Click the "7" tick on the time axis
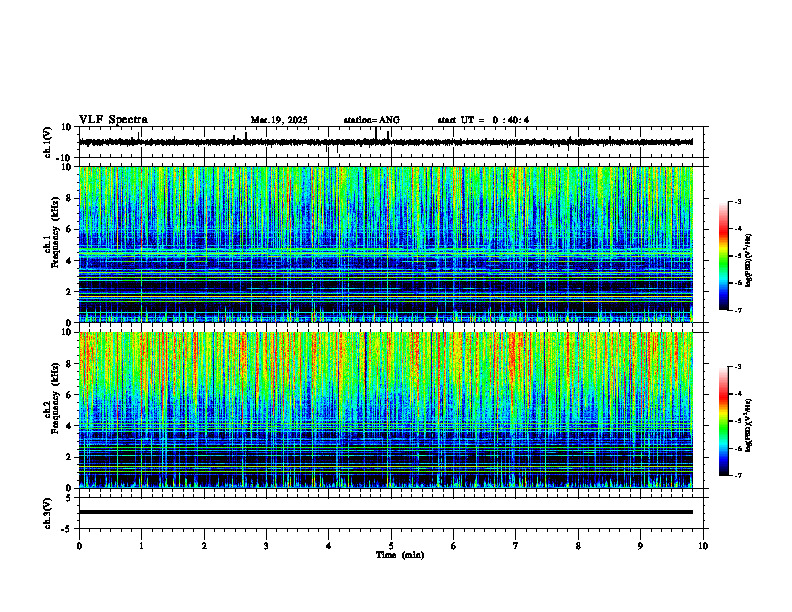The image size is (792, 612). pos(516,546)
